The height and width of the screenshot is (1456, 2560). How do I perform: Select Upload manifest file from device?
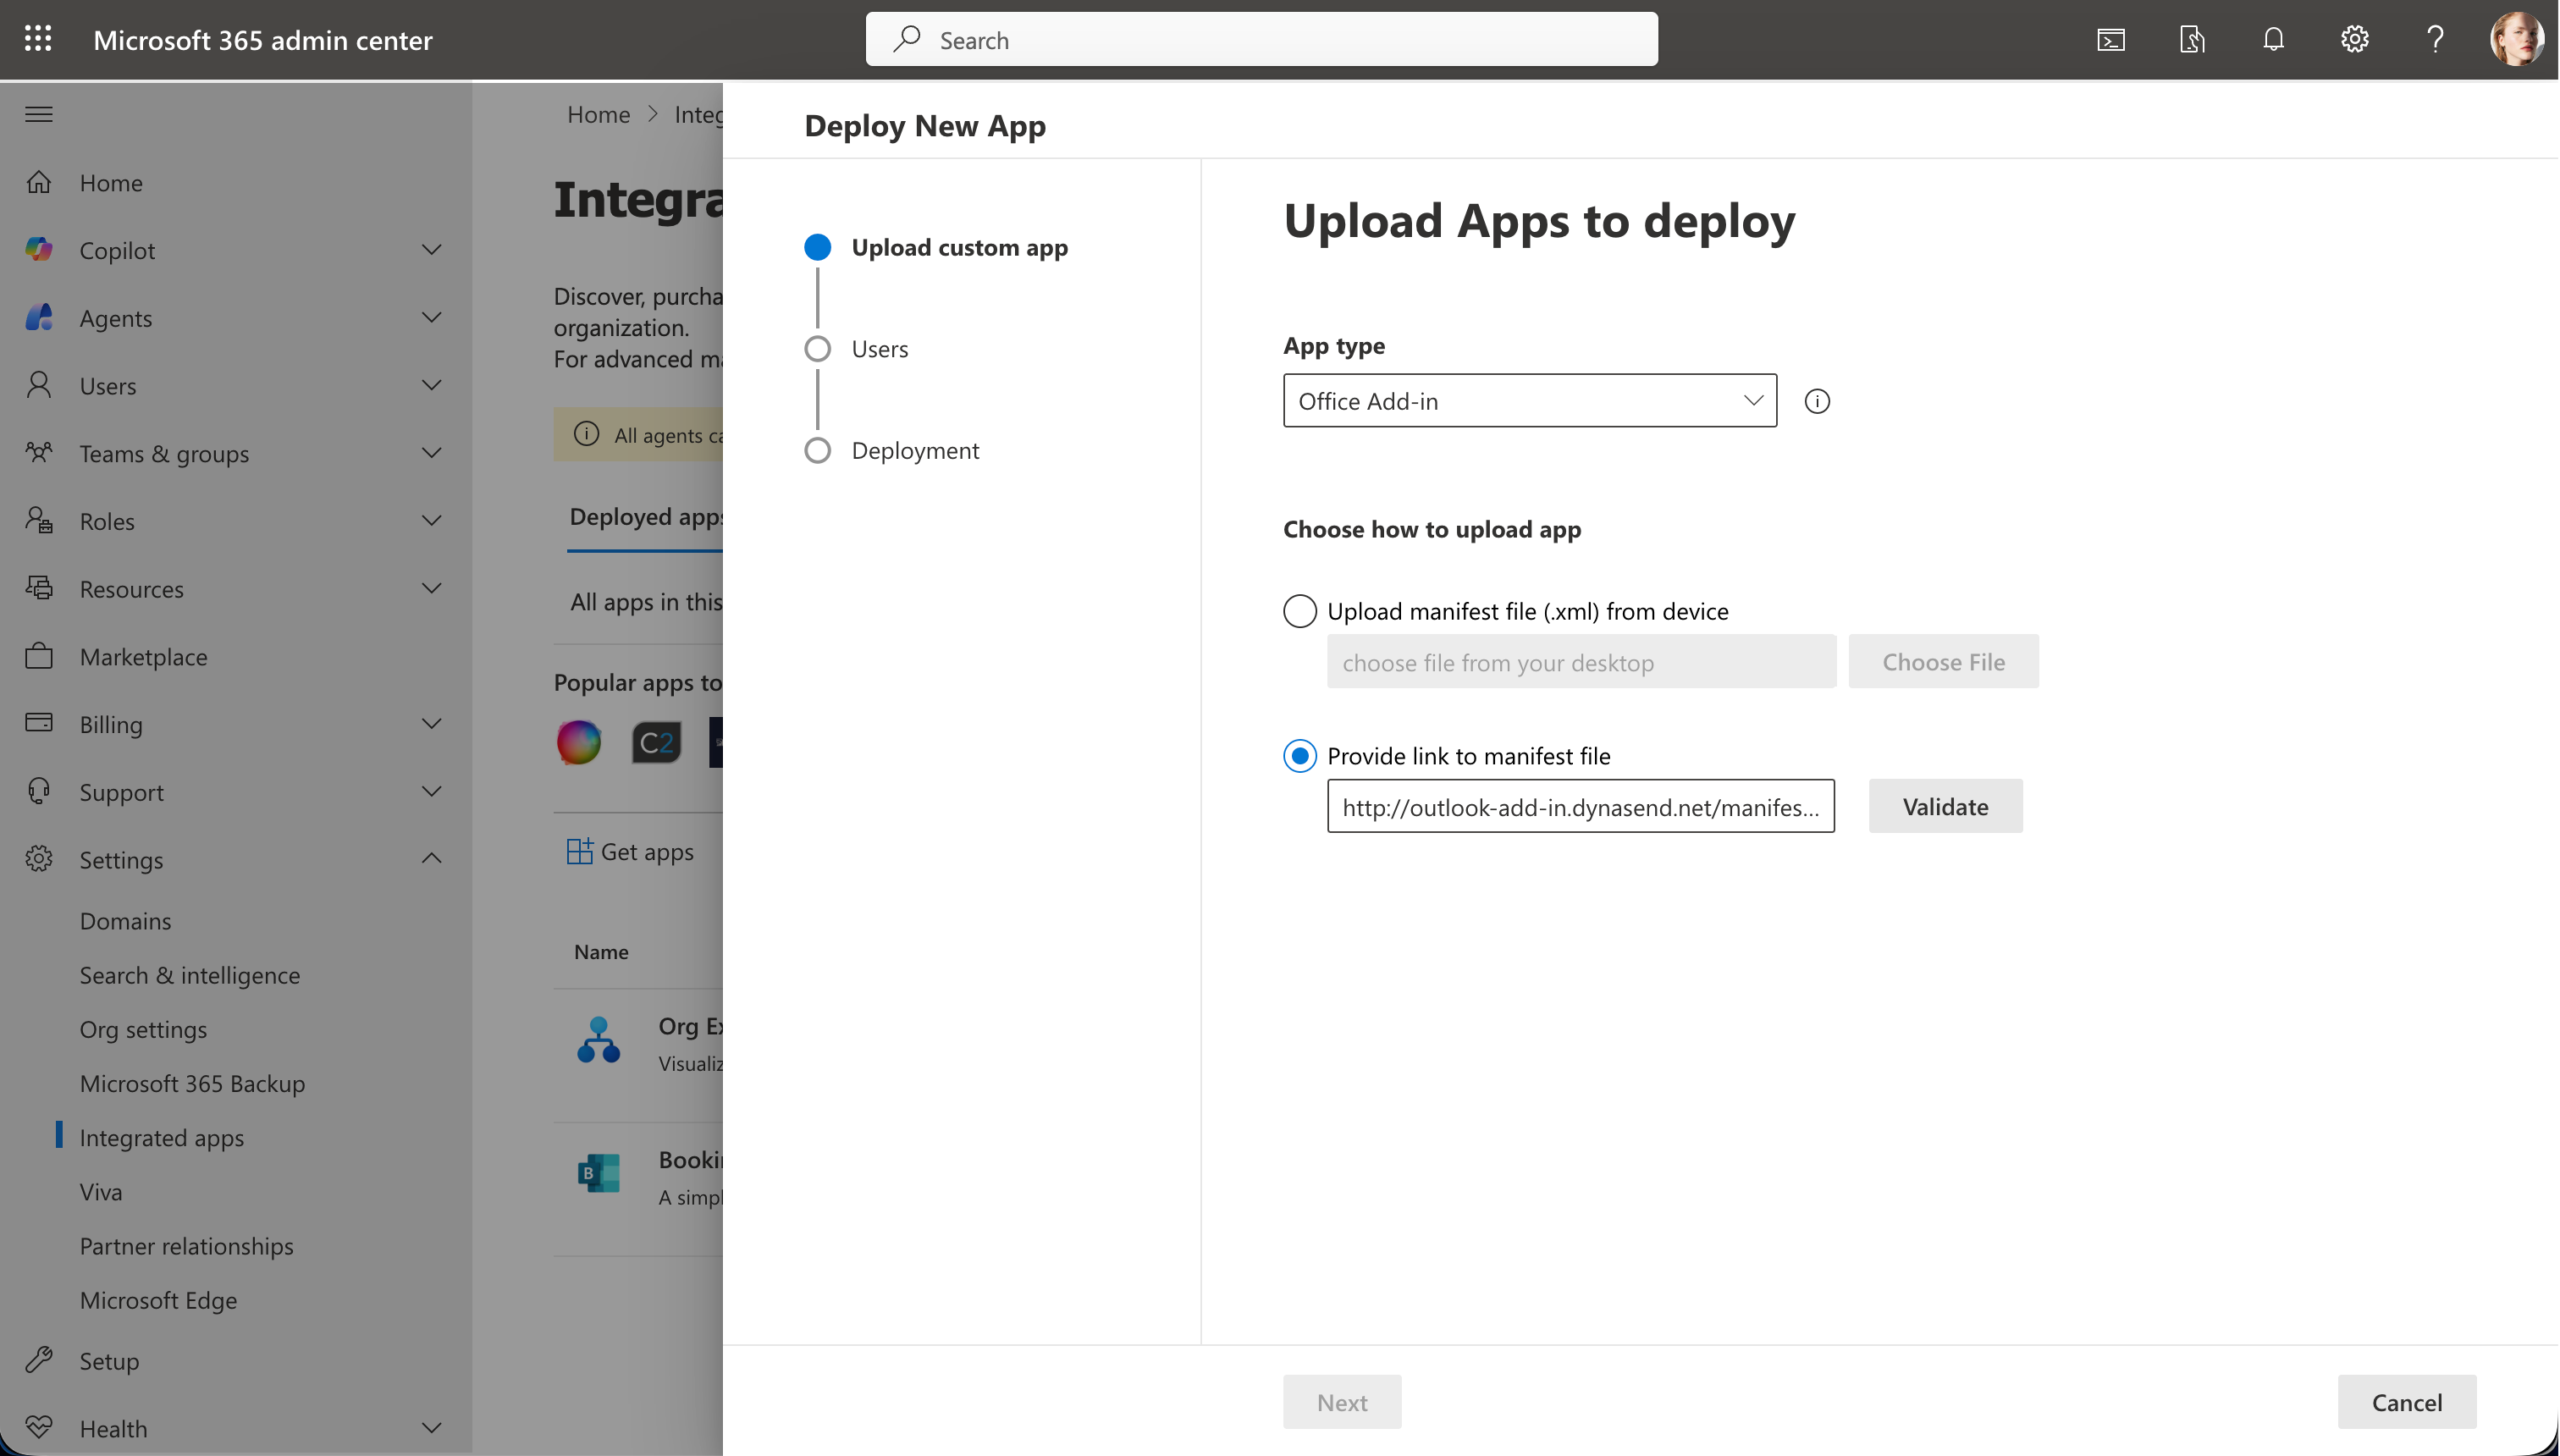(1299, 610)
